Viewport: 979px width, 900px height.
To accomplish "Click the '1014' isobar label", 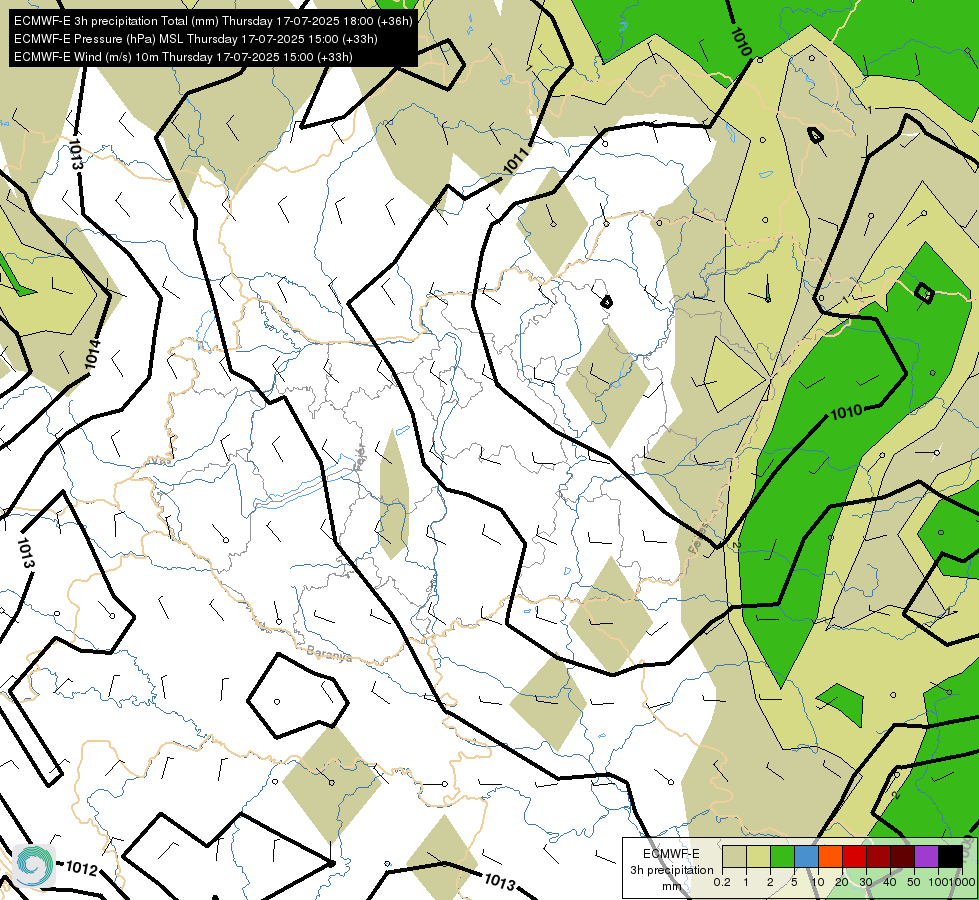I will coord(92,354).
